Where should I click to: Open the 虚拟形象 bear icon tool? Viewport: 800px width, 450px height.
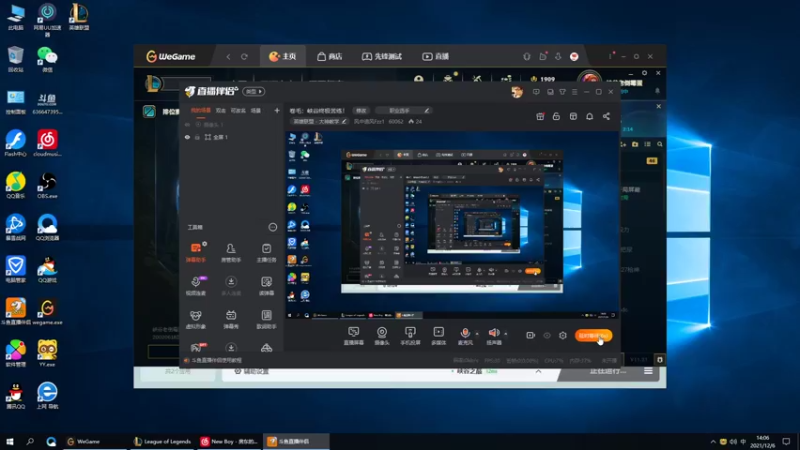tap(196, 319)
